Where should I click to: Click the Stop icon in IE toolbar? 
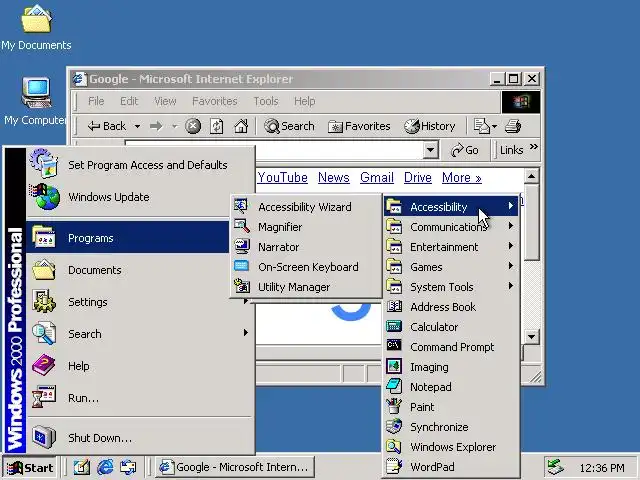click(193, 126)
